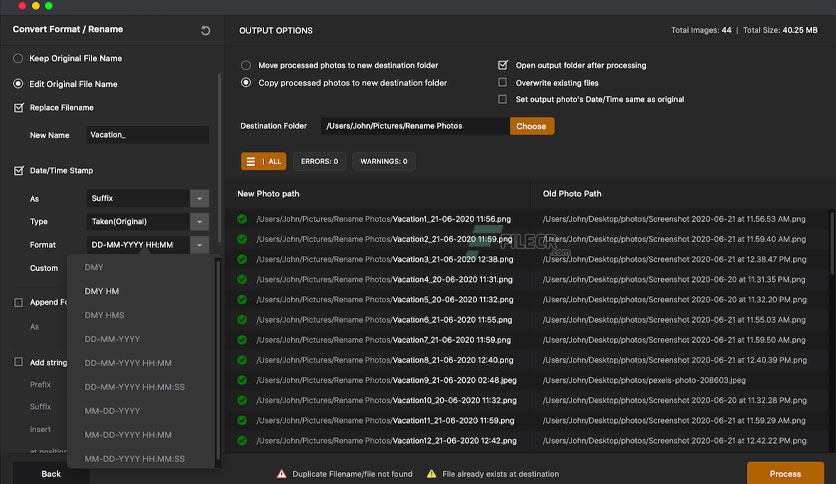
Task: Click Total Images 44 text
Action: click(x=701, y=30)
